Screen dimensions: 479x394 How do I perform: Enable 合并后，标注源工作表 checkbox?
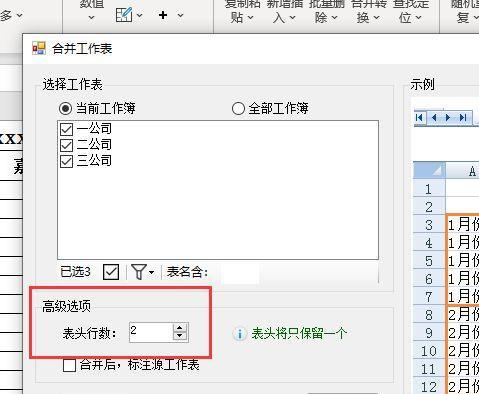pos(69,365)
